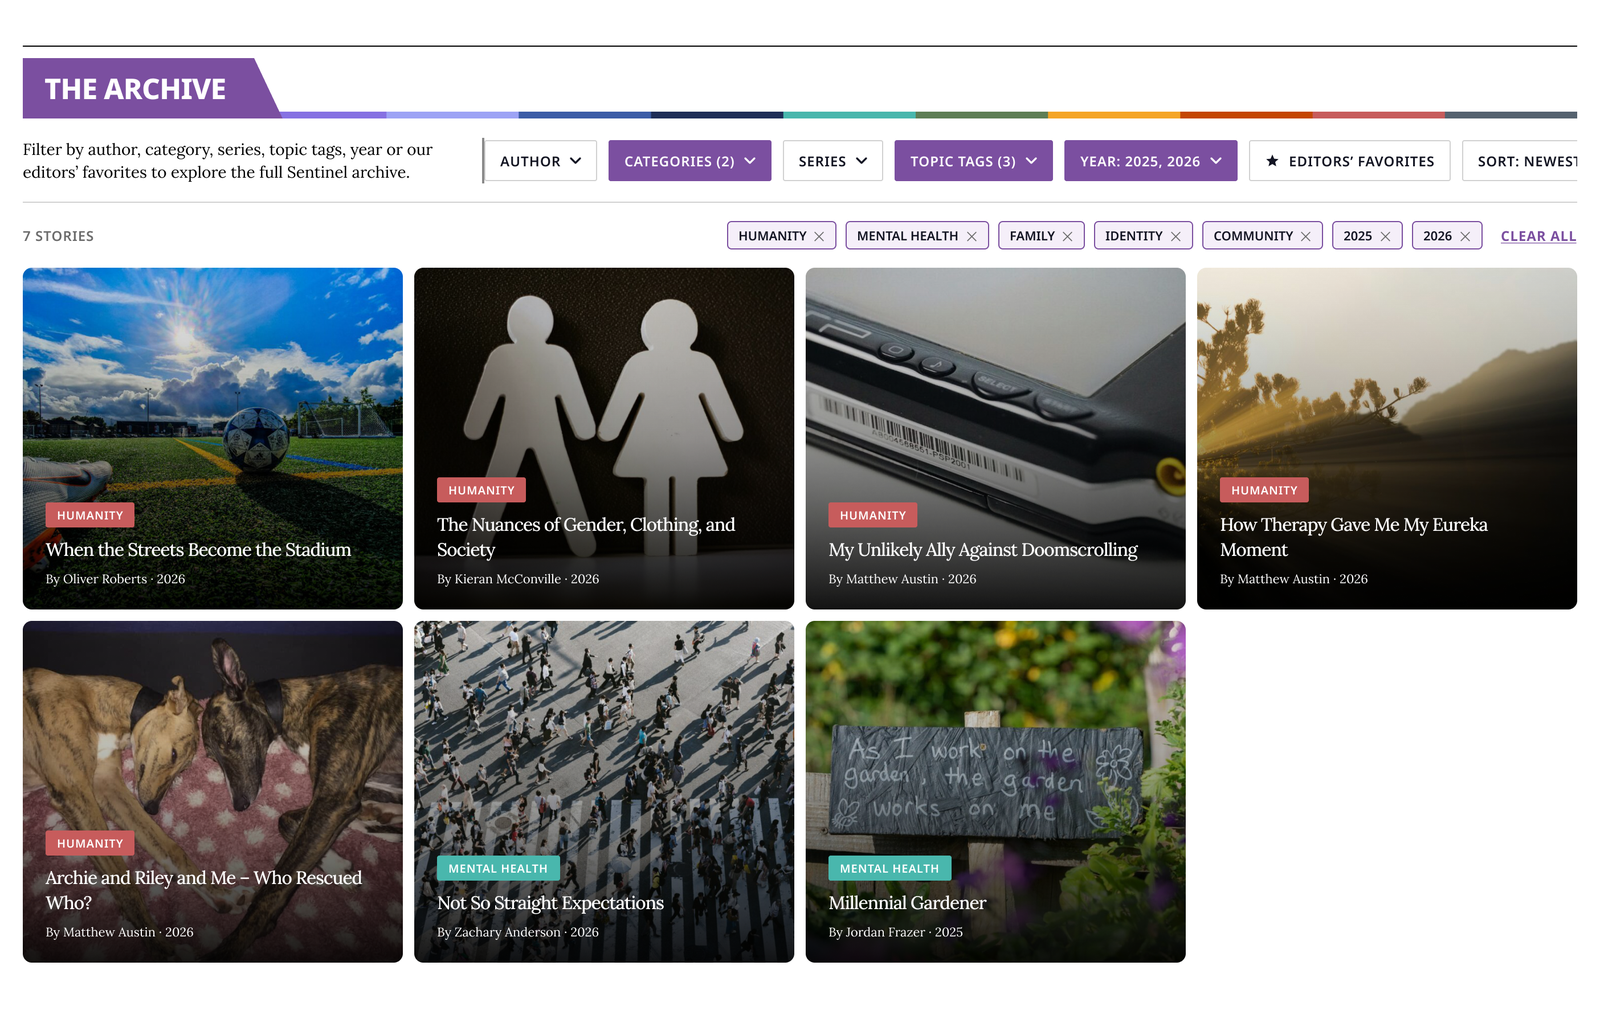Open the Categories (2) dropdown

690,161
